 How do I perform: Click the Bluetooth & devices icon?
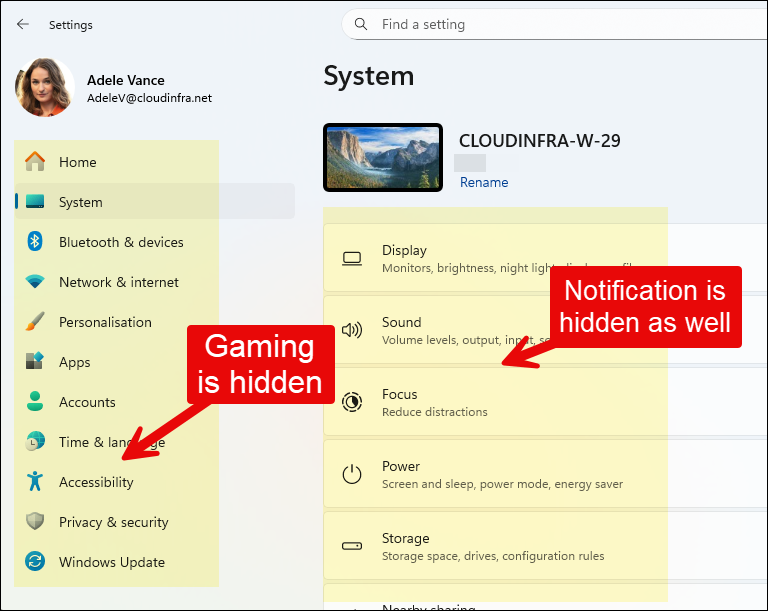click(36, 242)
